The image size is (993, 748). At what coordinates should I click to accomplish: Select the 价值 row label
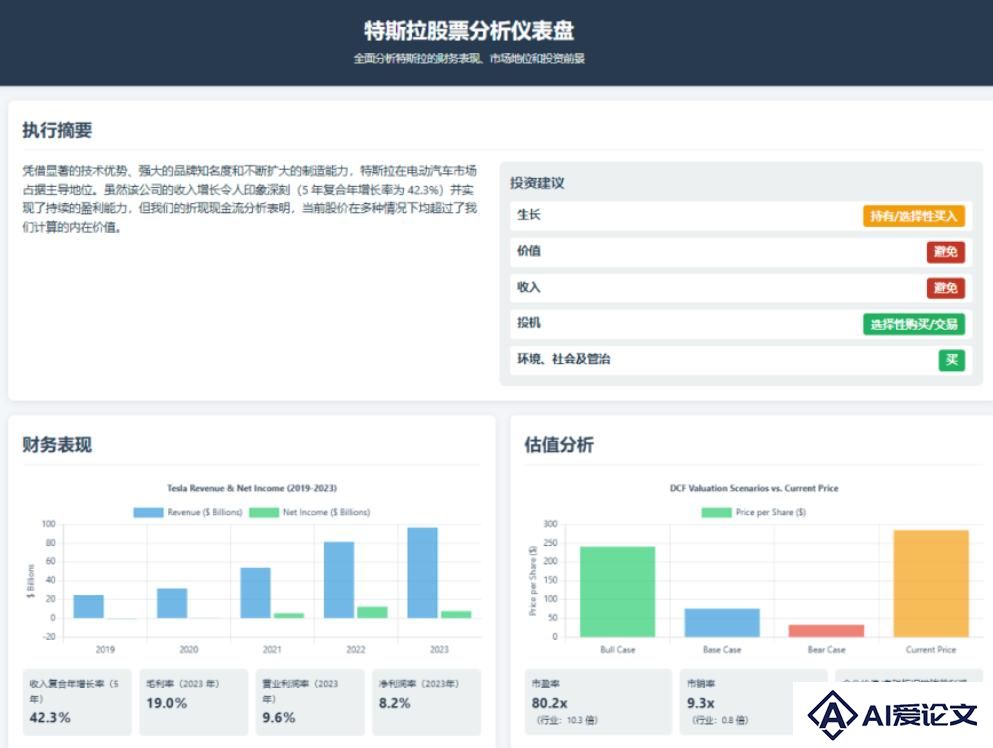pyautogui.click(x=529, y=251)
